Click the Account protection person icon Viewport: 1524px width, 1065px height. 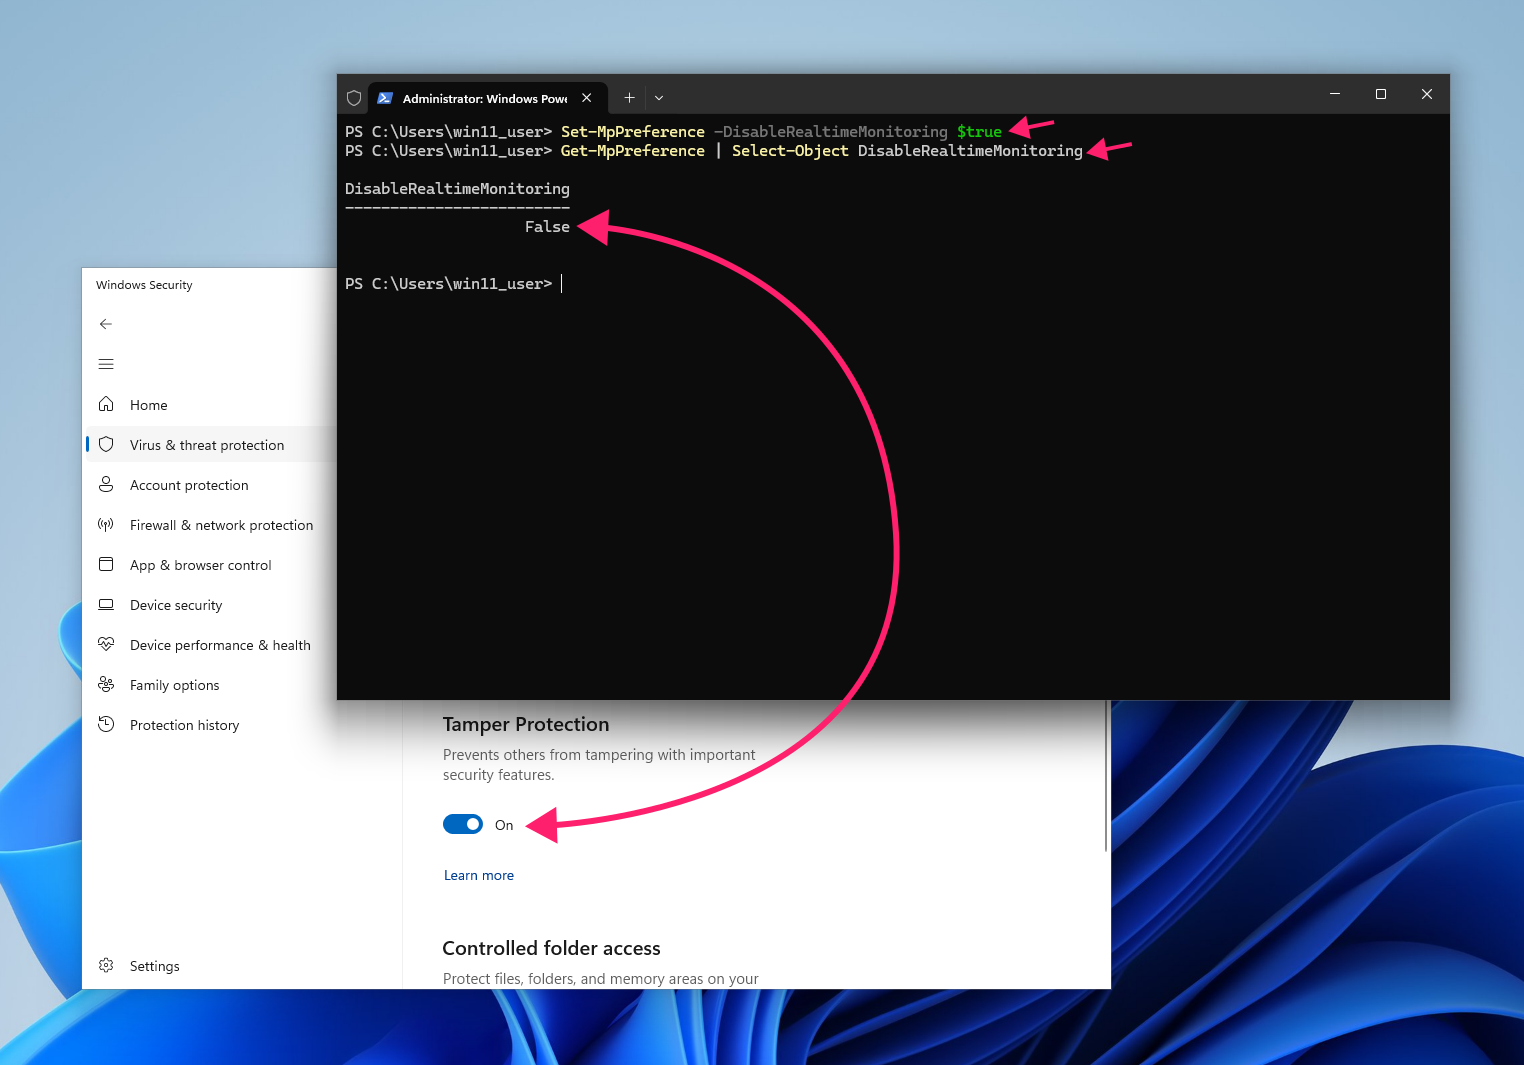[106, 484]
